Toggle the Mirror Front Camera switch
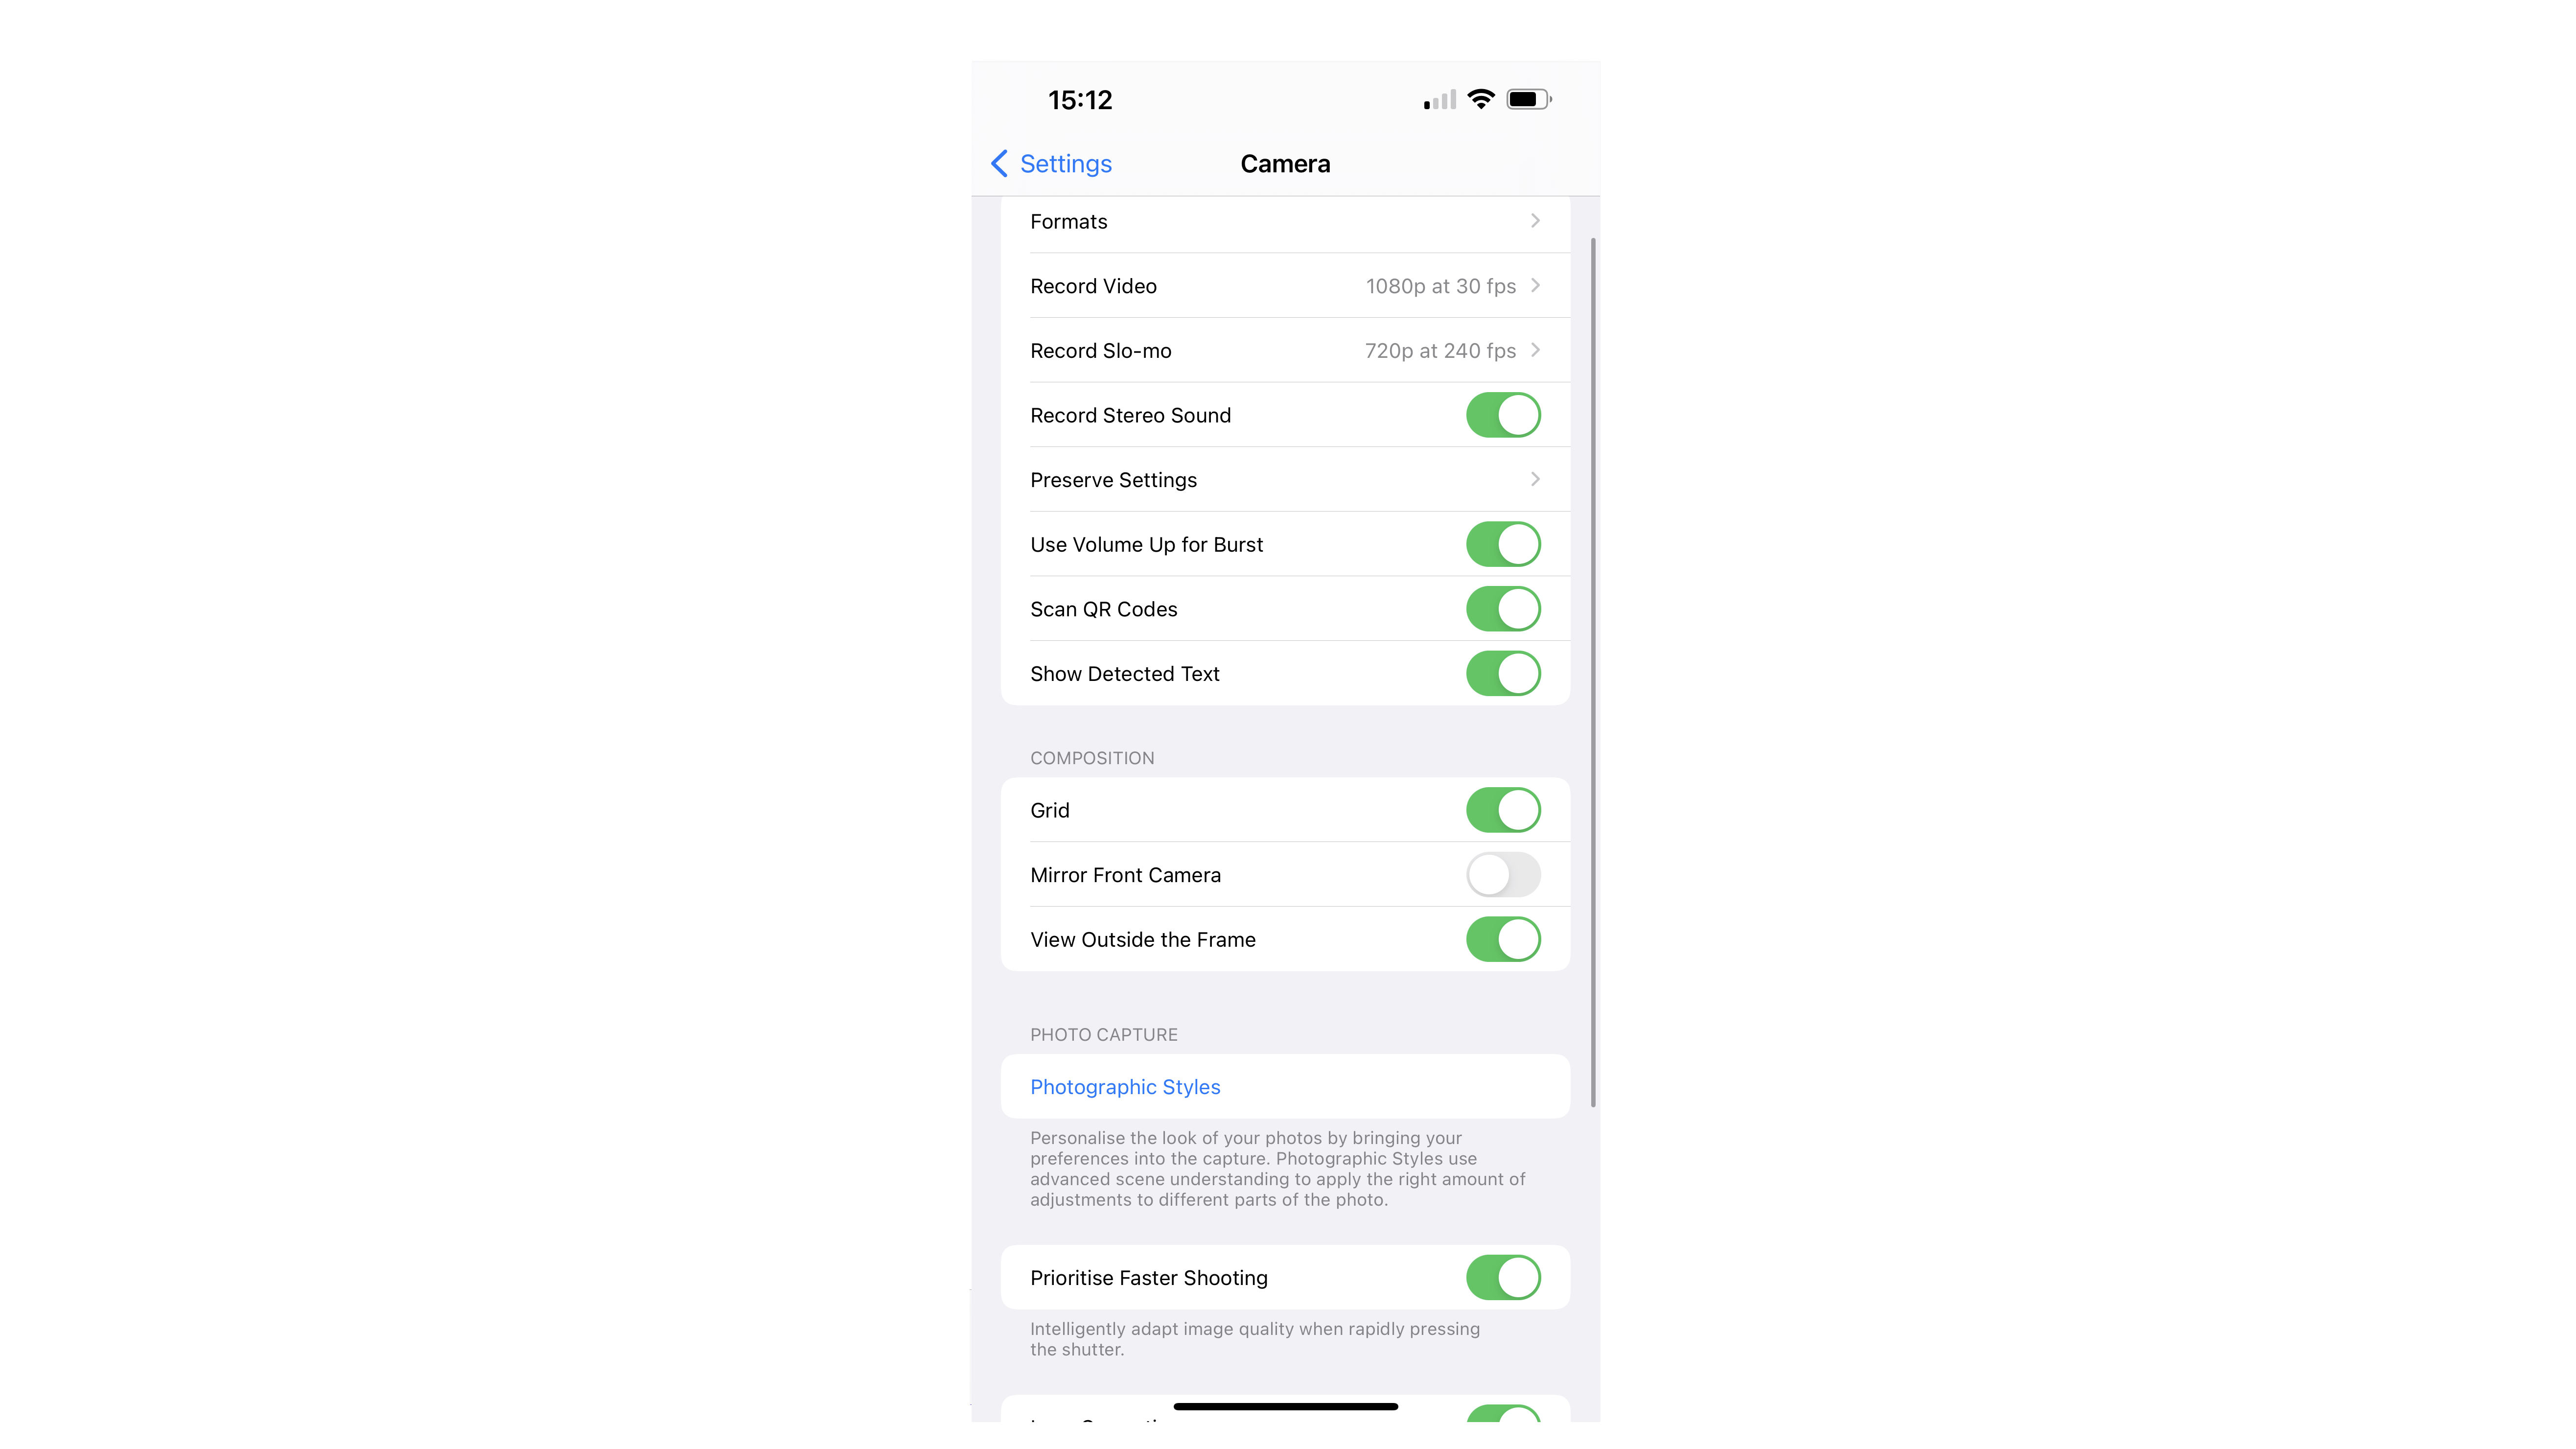Image resolution: width=2576 pixels, height=1449 pixels. click(x=1502, y=874)
